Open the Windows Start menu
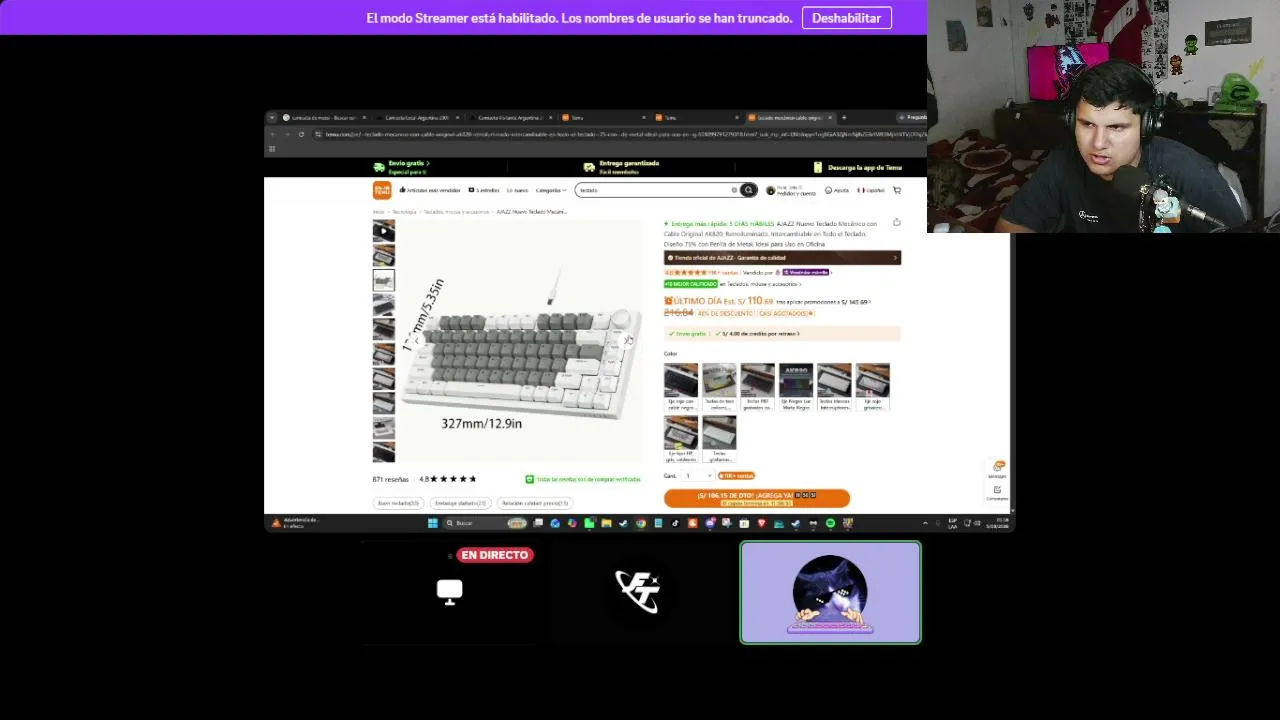Viewport: 1280px width, 720px height. click(433, 523)
